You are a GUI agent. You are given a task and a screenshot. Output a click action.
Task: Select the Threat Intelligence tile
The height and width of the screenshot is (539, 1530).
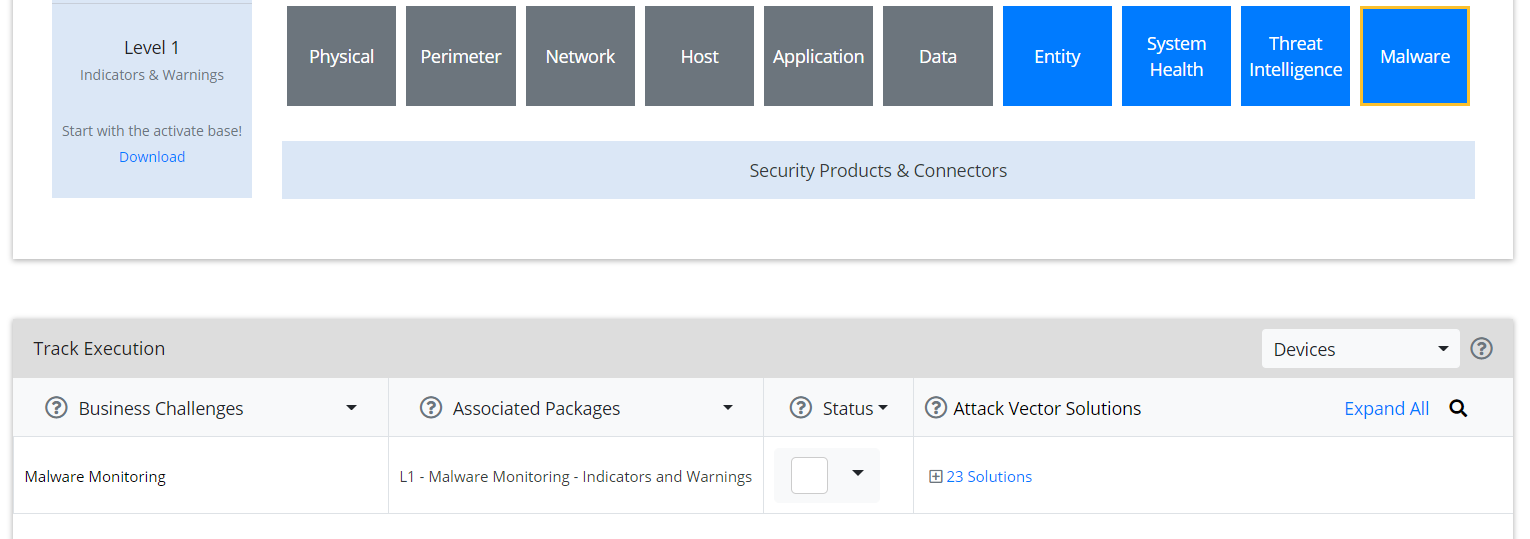tap(1295, 56)
